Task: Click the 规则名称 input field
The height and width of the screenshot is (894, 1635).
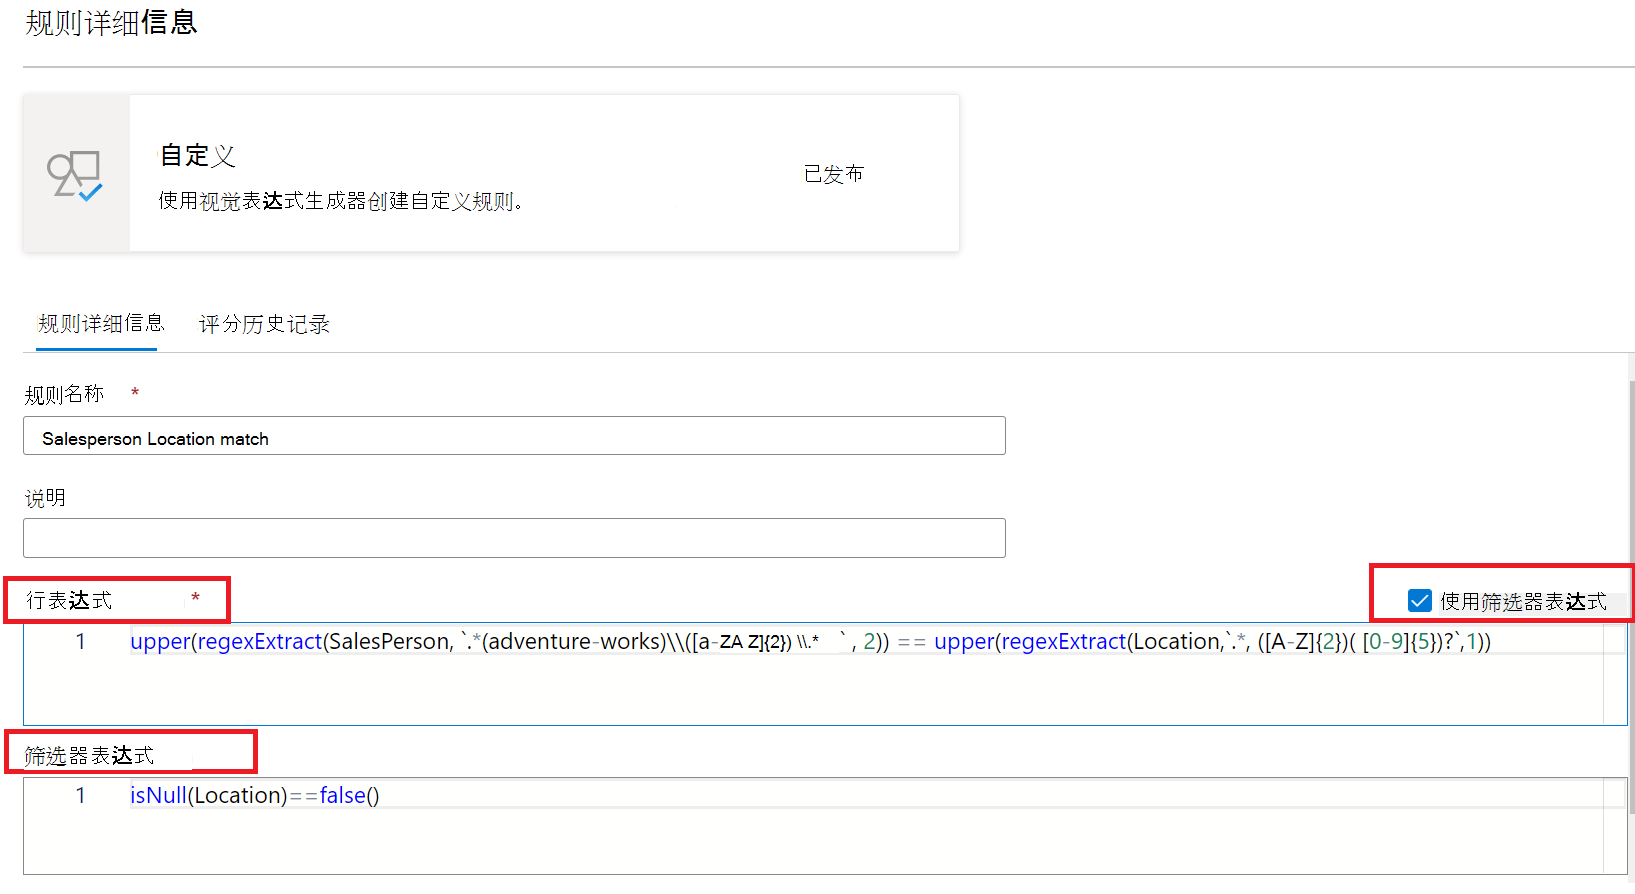Action: click(514, 436)
